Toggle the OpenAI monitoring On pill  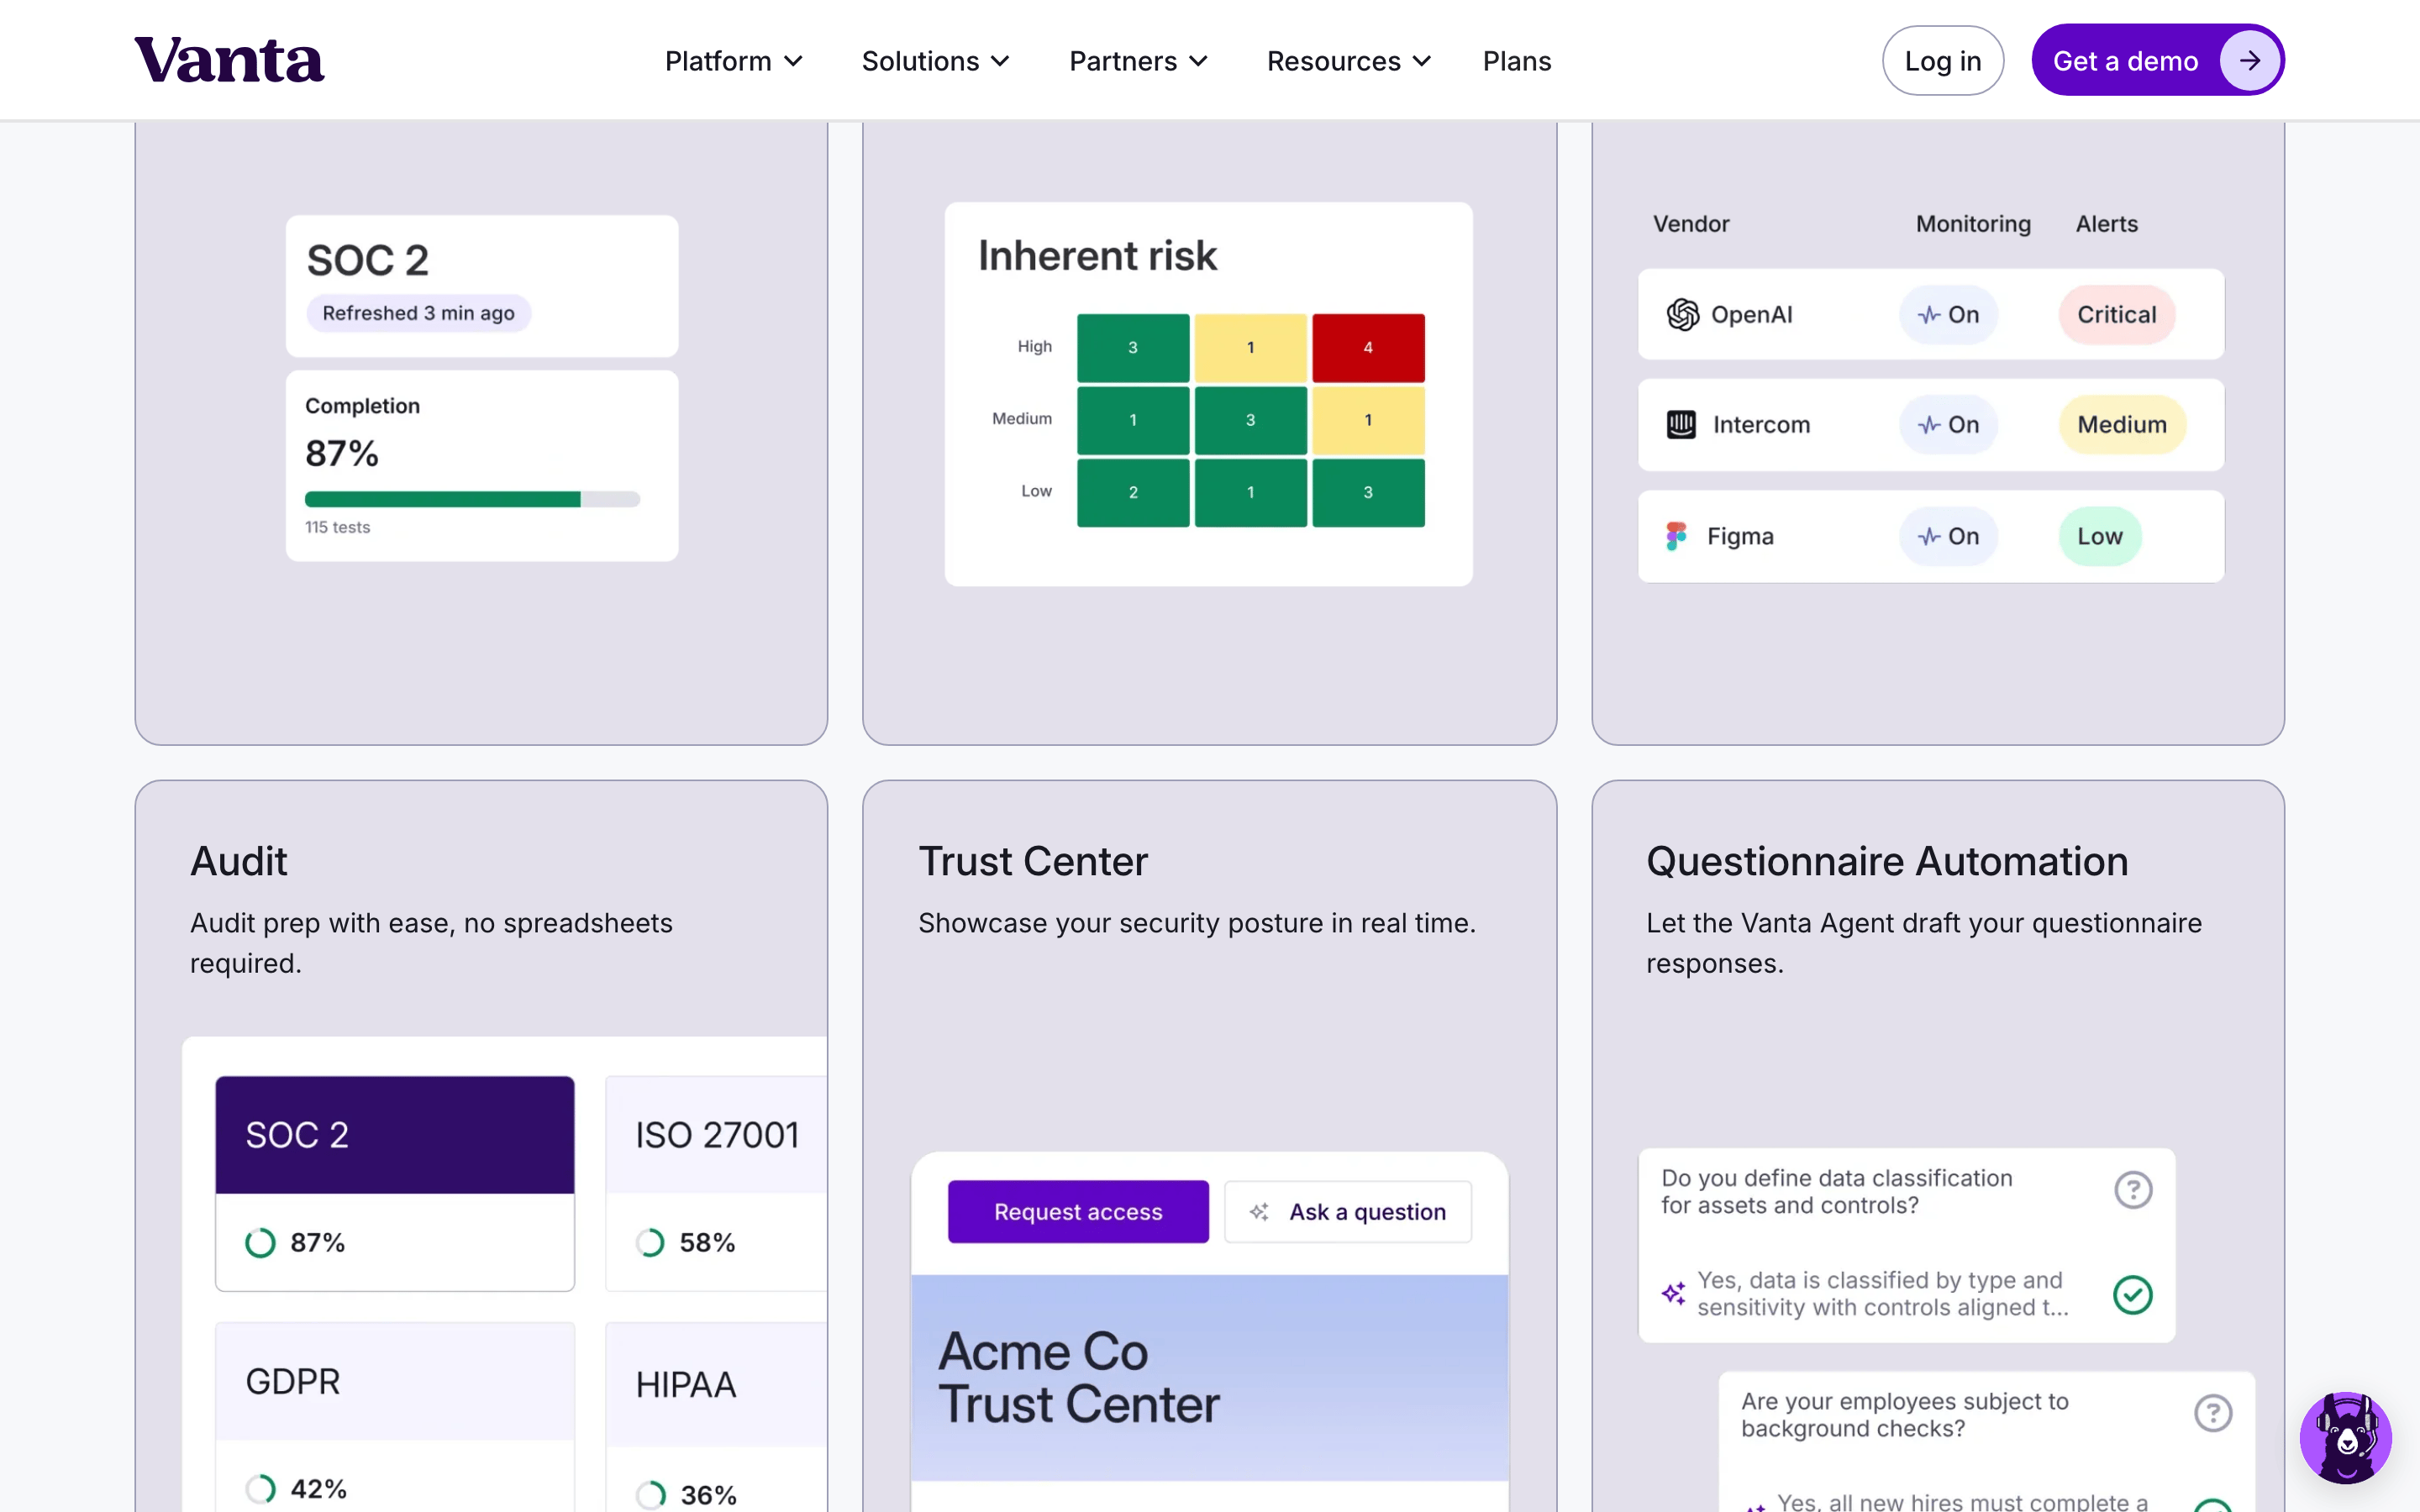pyautogui.click(x=1948, y=315)
